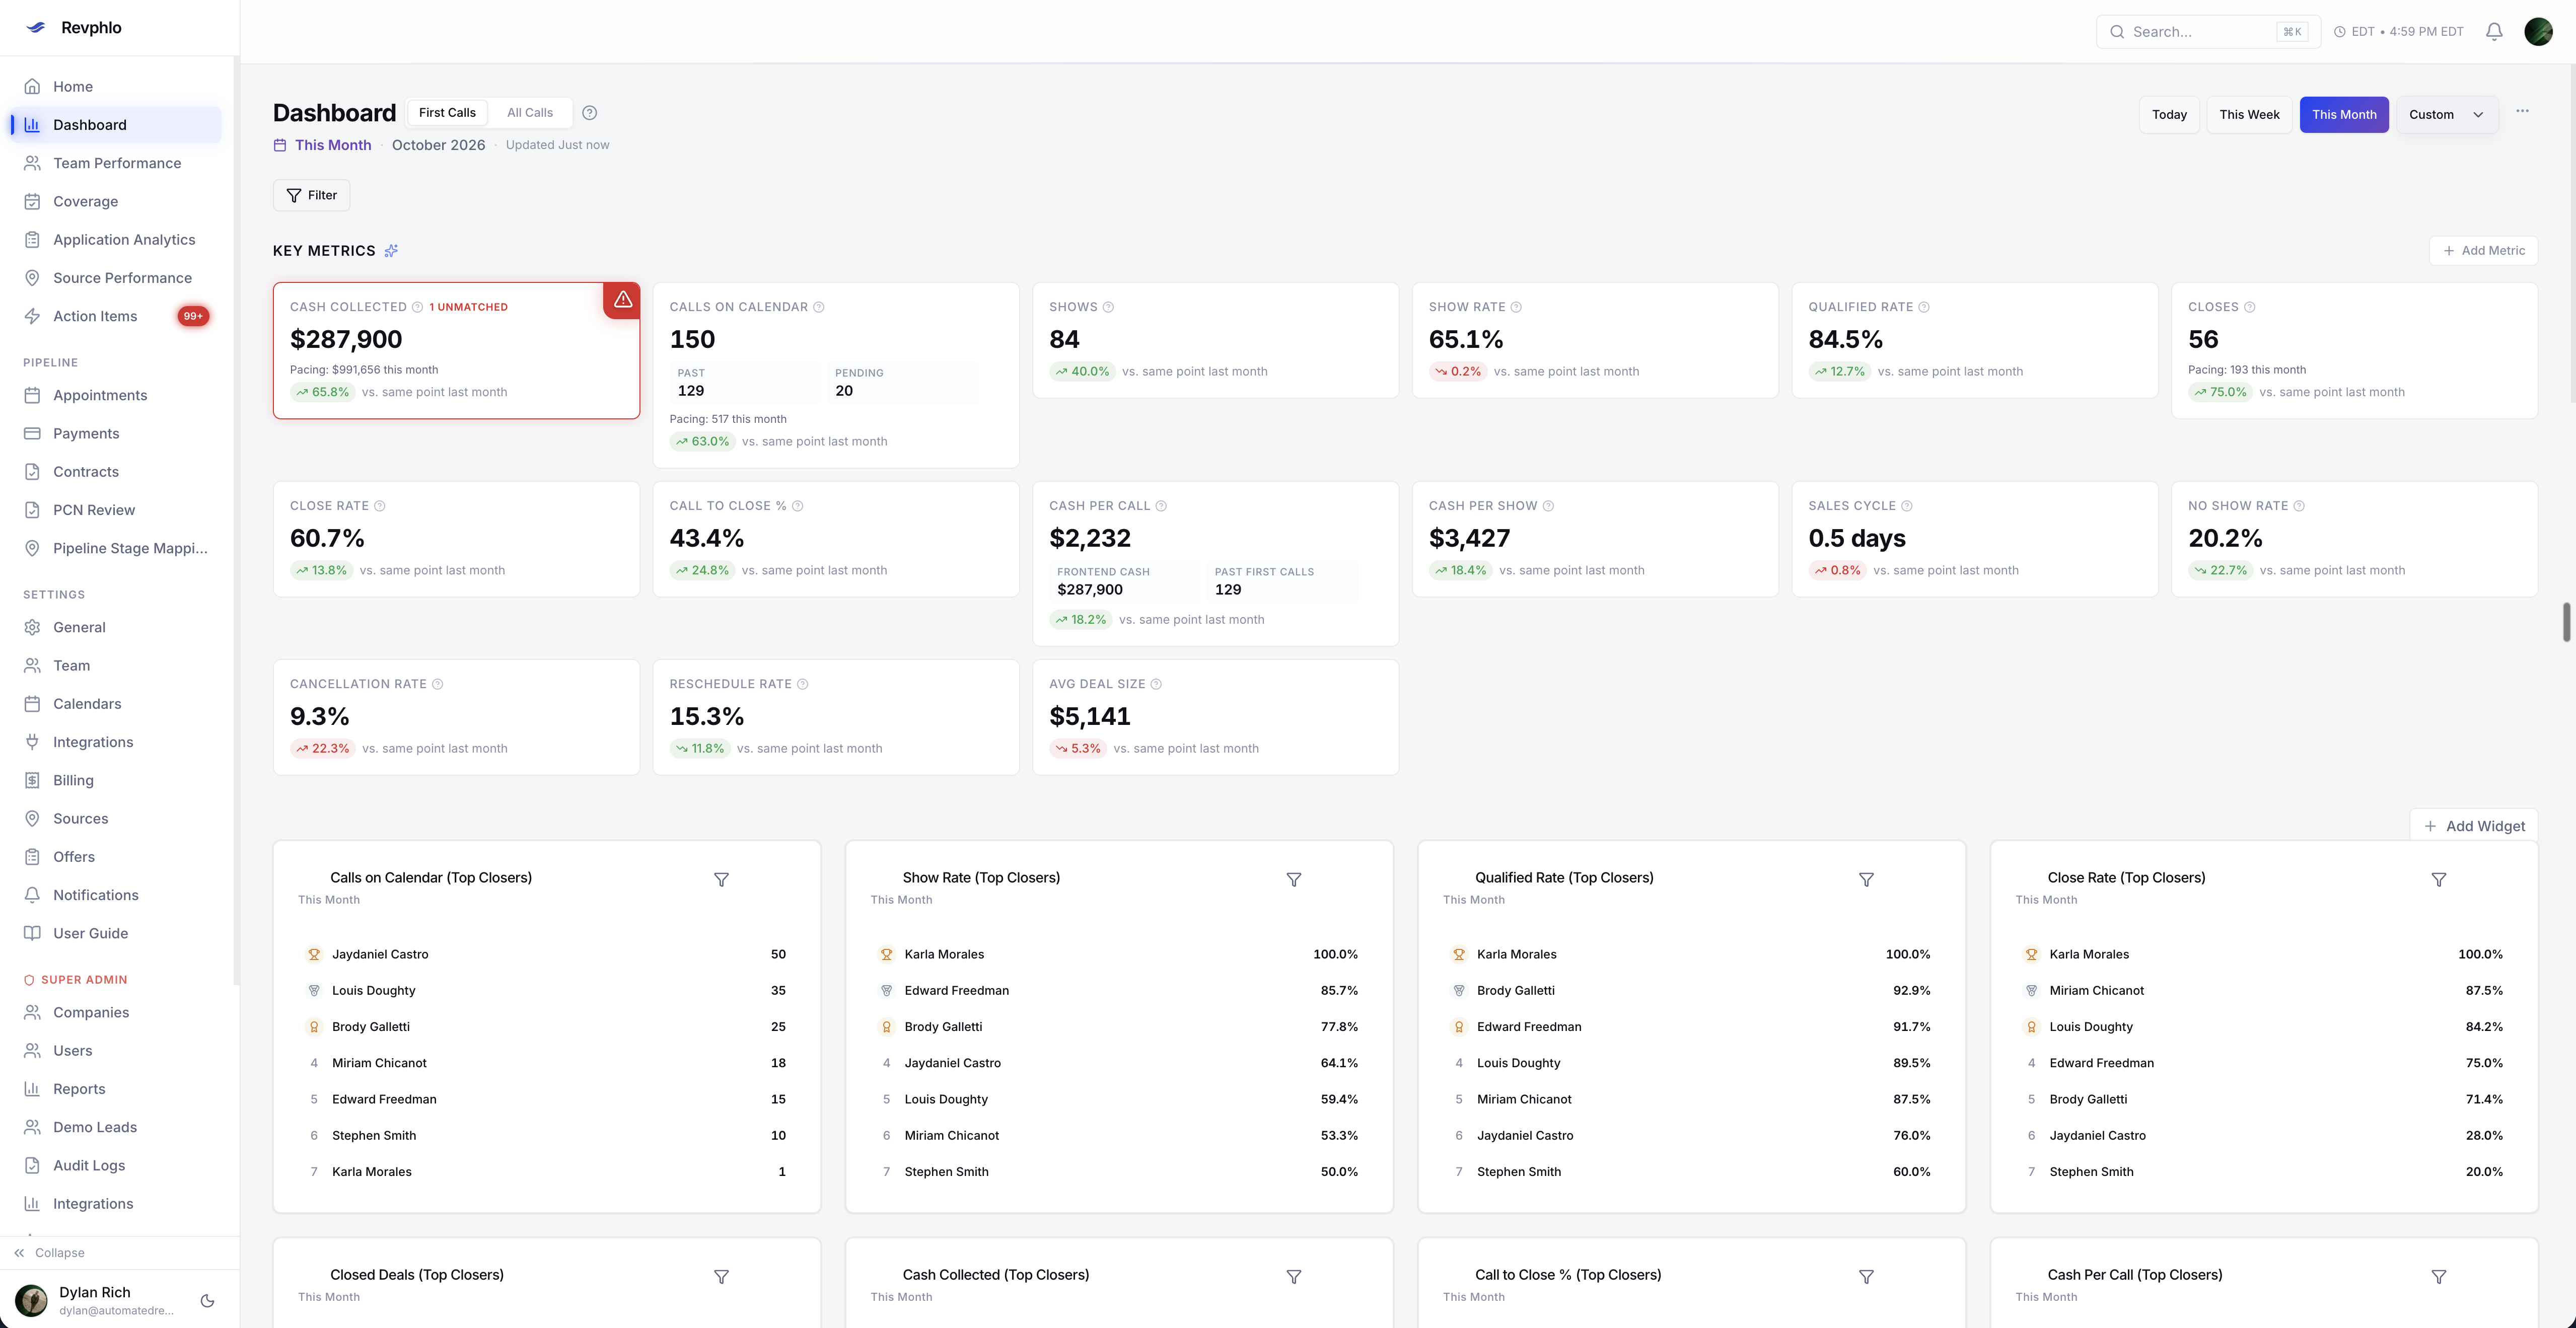Filter the Qualified Rate widget
Image resolution: width=2576 pixels, height=1328 pixels.
tap(1866, 880)
